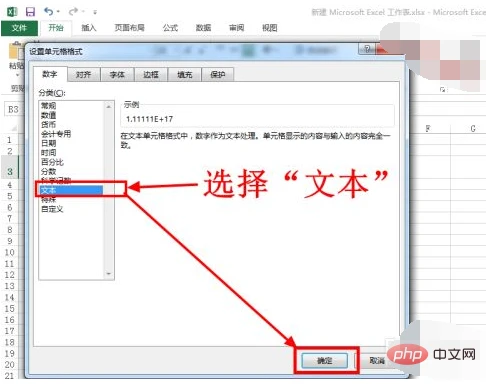Click the category list scroll down arrow
The height and width of the screenshot is (387, 486).
click(x=109, y=274)
